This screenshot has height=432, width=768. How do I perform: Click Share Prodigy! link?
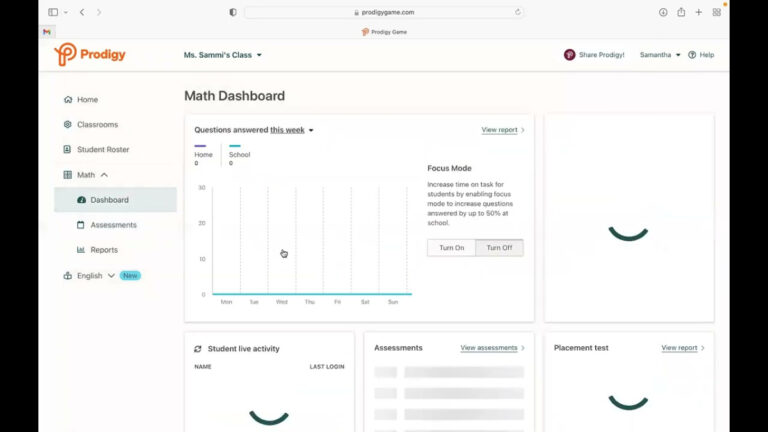pos(601,55)
